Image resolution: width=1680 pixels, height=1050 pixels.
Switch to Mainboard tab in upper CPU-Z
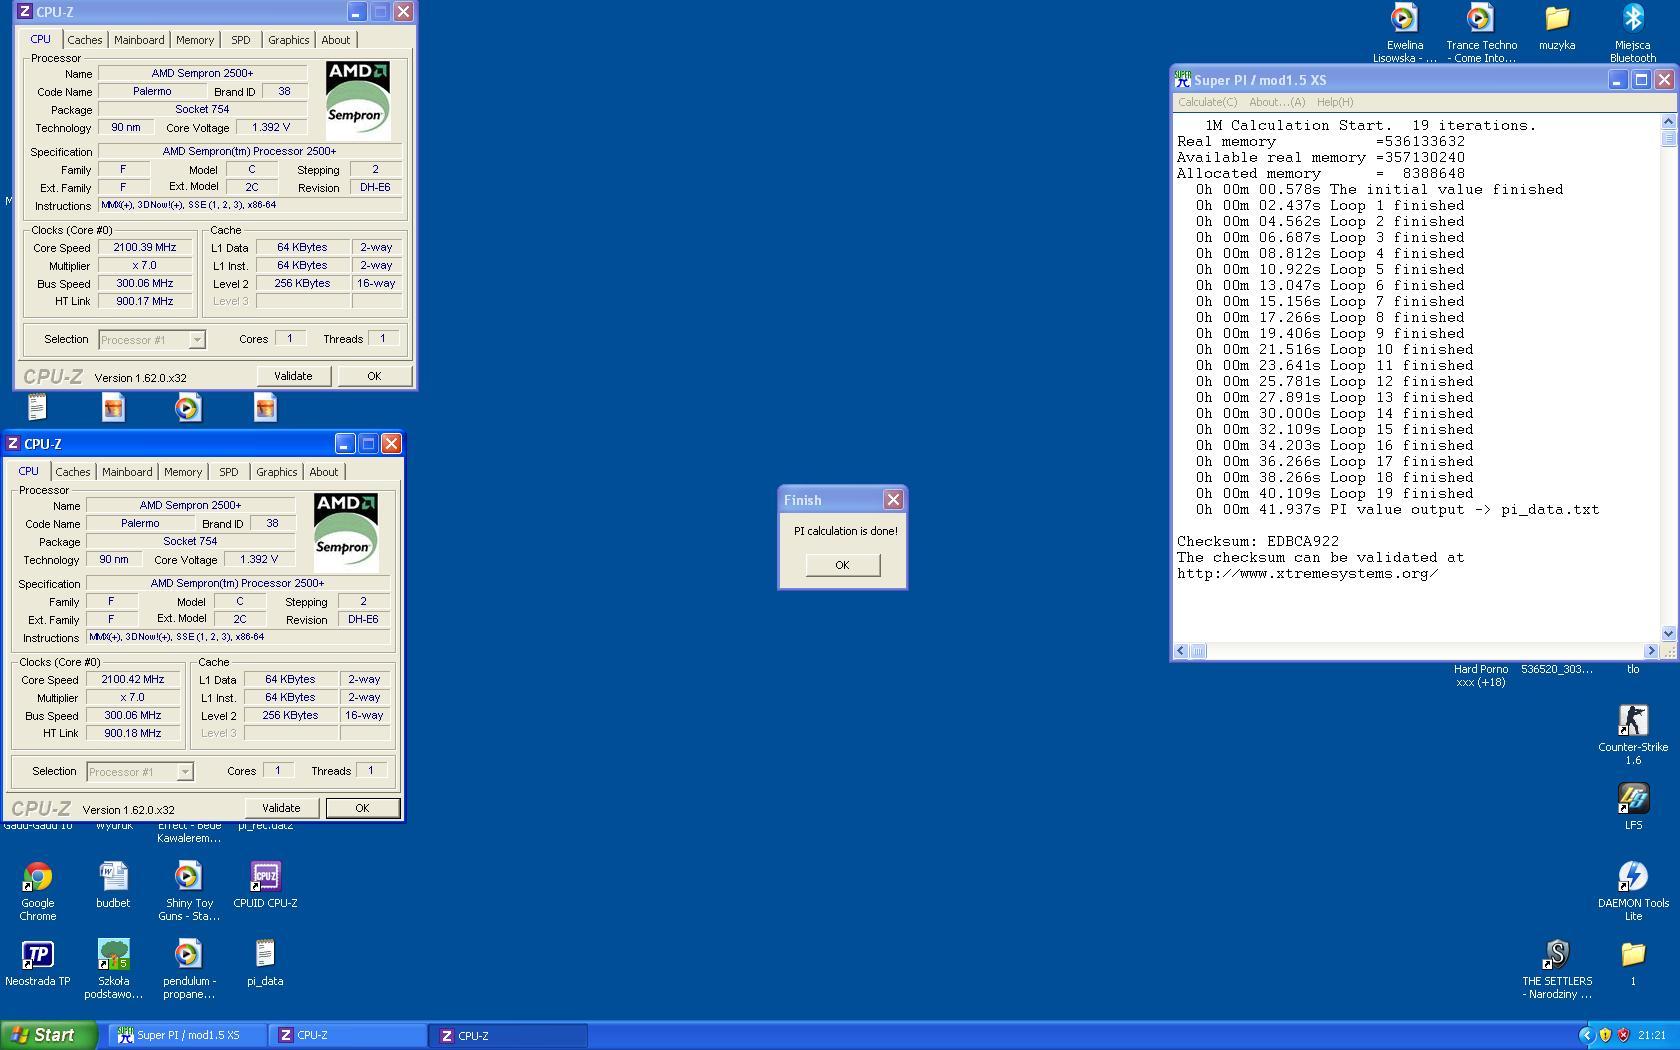pos(139,40)
